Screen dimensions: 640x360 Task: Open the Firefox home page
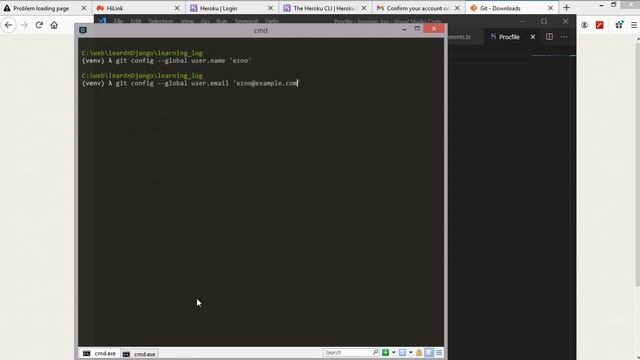[x=54, y=25]
